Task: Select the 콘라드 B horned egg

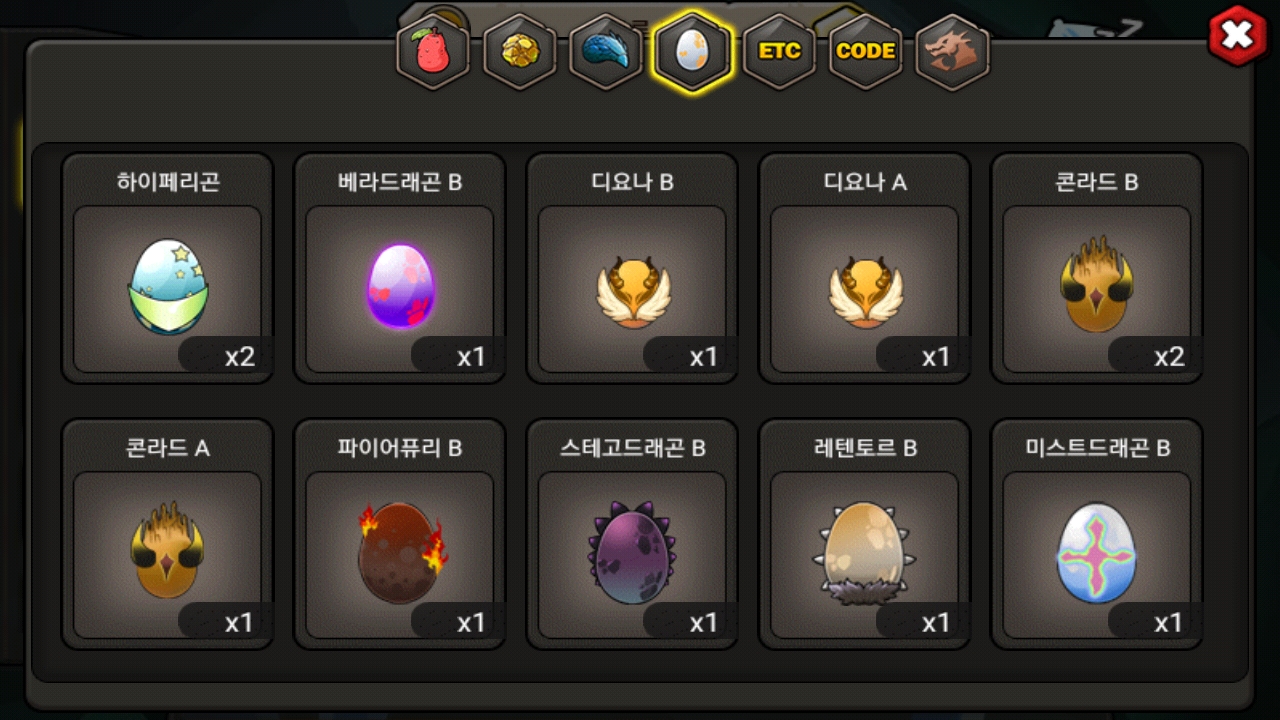Action: (x=1096, y=285)
